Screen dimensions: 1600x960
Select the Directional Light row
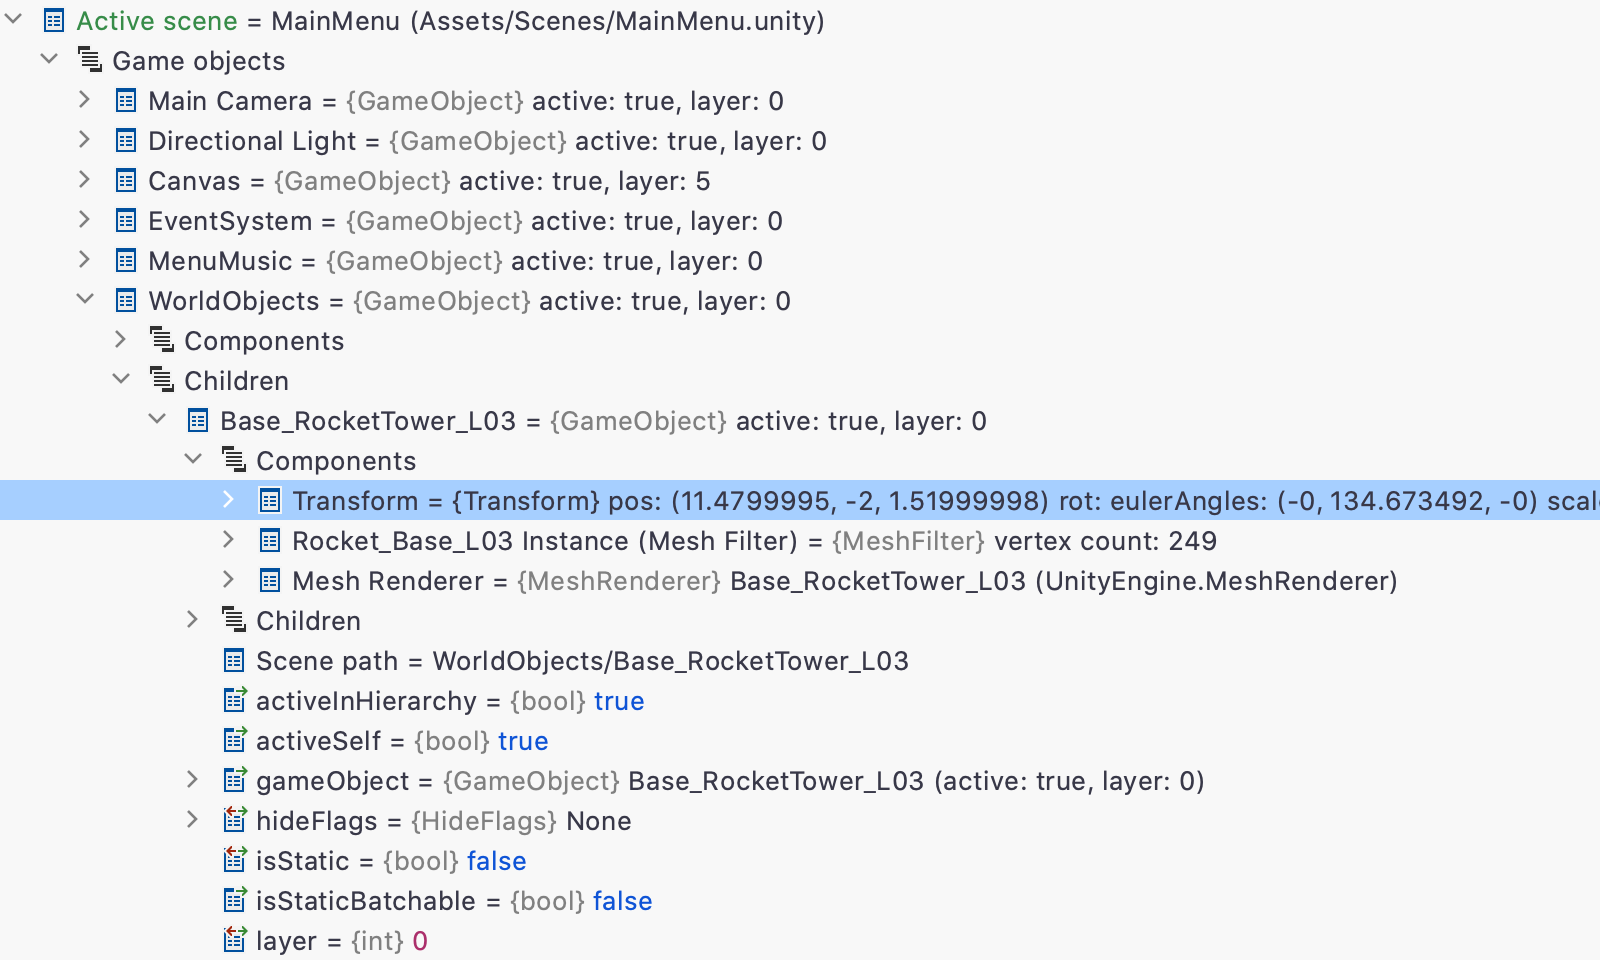pyautogui.click(x=800, y=141)
